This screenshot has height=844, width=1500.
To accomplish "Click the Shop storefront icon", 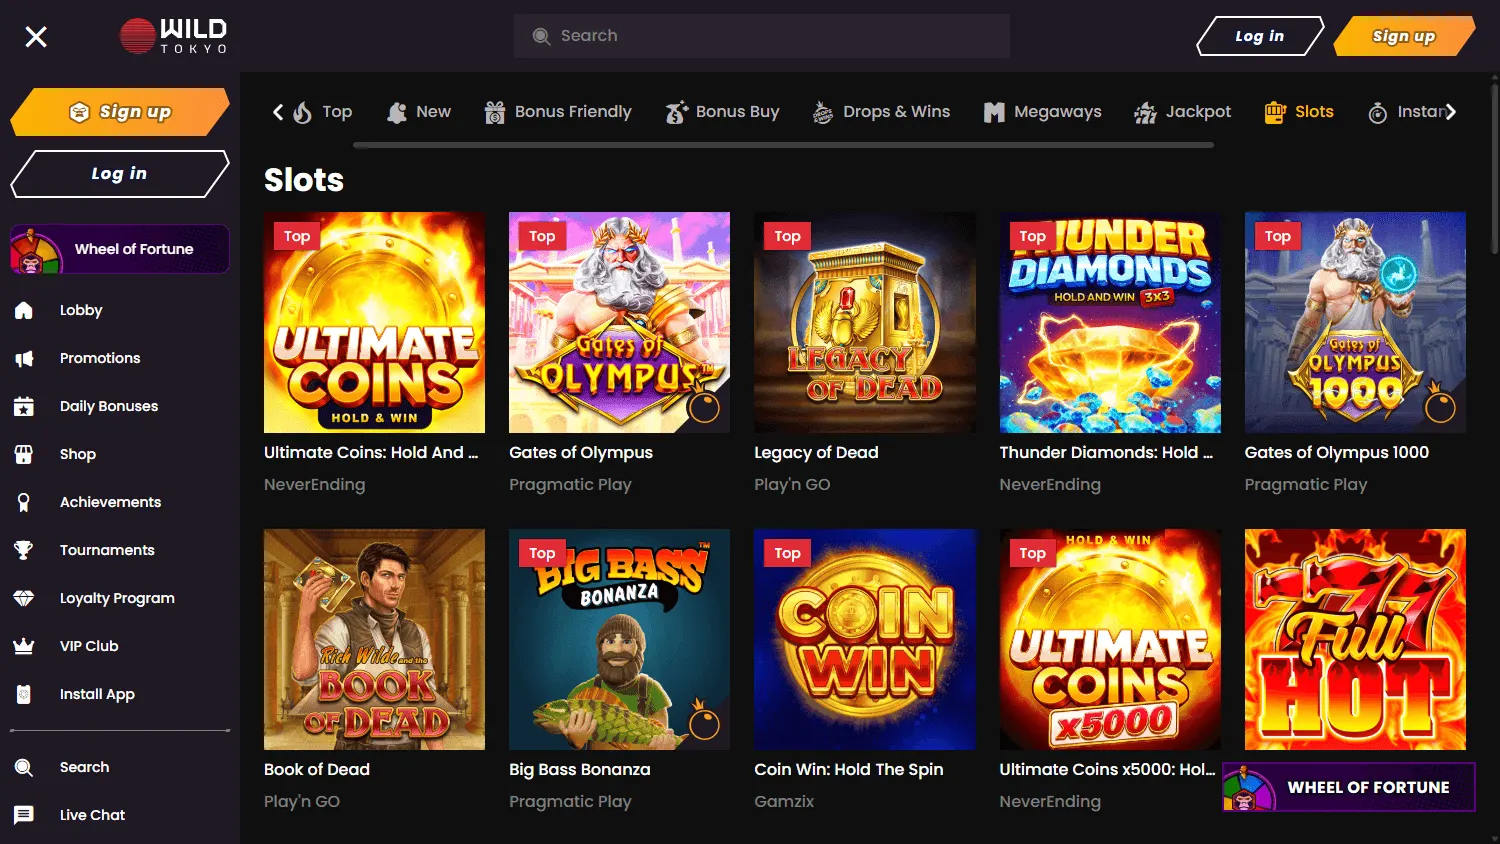I will 24,454.
